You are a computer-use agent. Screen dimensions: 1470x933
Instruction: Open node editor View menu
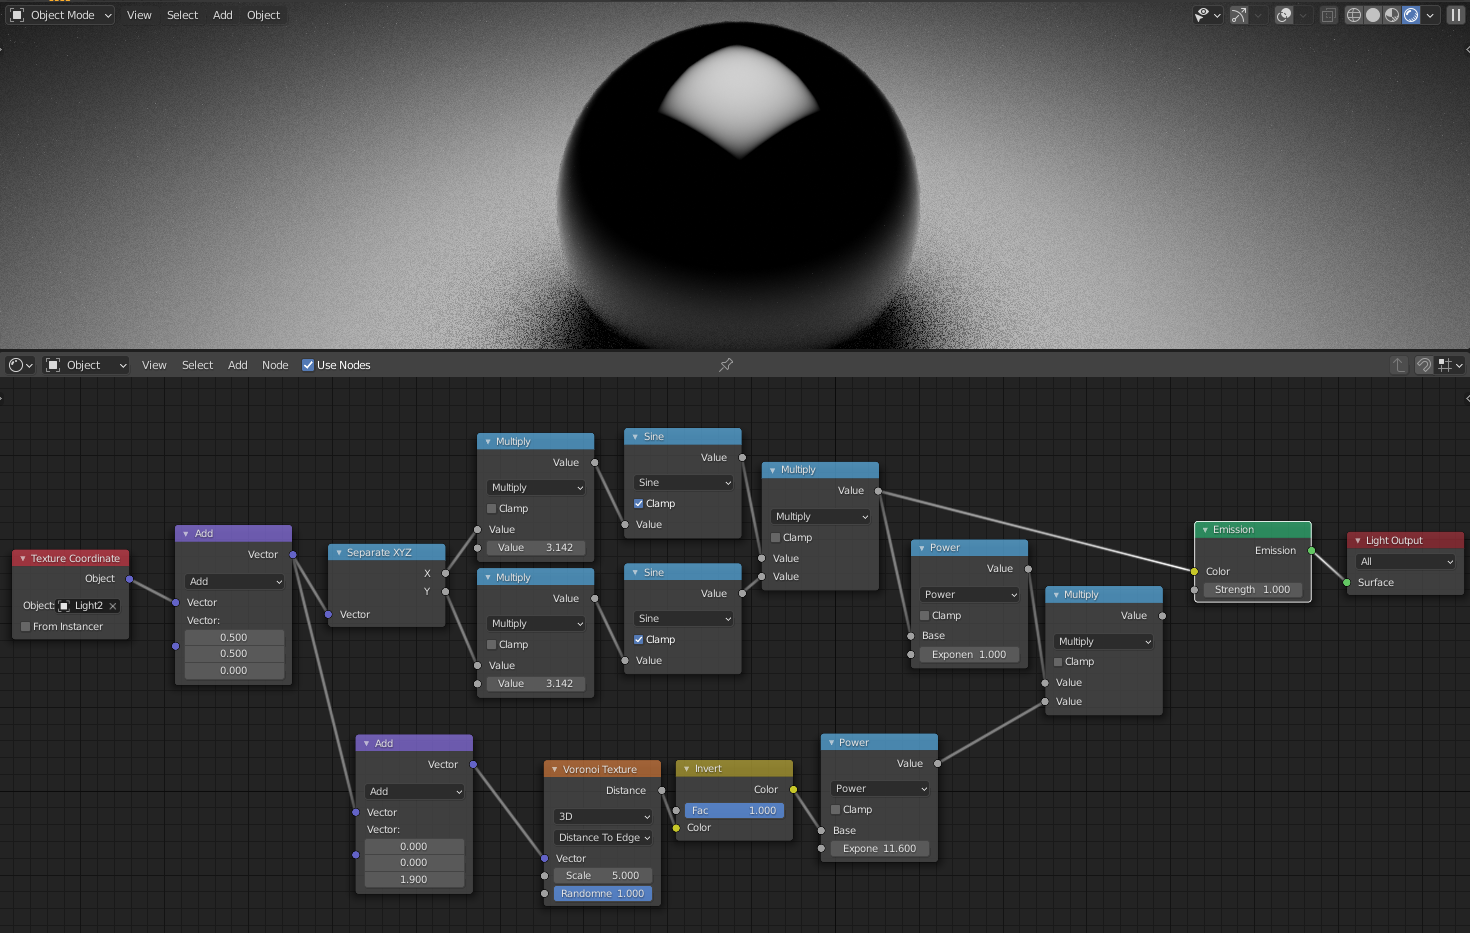pyautogui.click(x=154, y=365)
